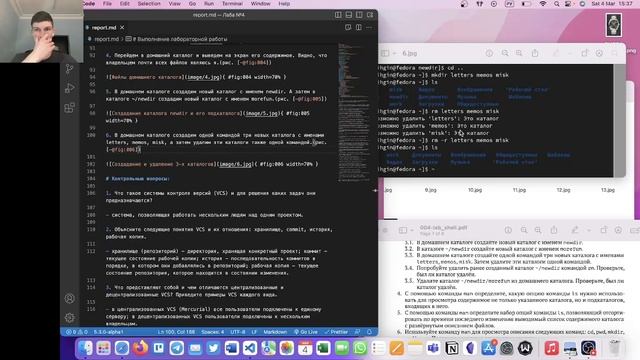Click Prettier status bar item
This screenshot has height=360, width=640.
click(x=336, y=332)
